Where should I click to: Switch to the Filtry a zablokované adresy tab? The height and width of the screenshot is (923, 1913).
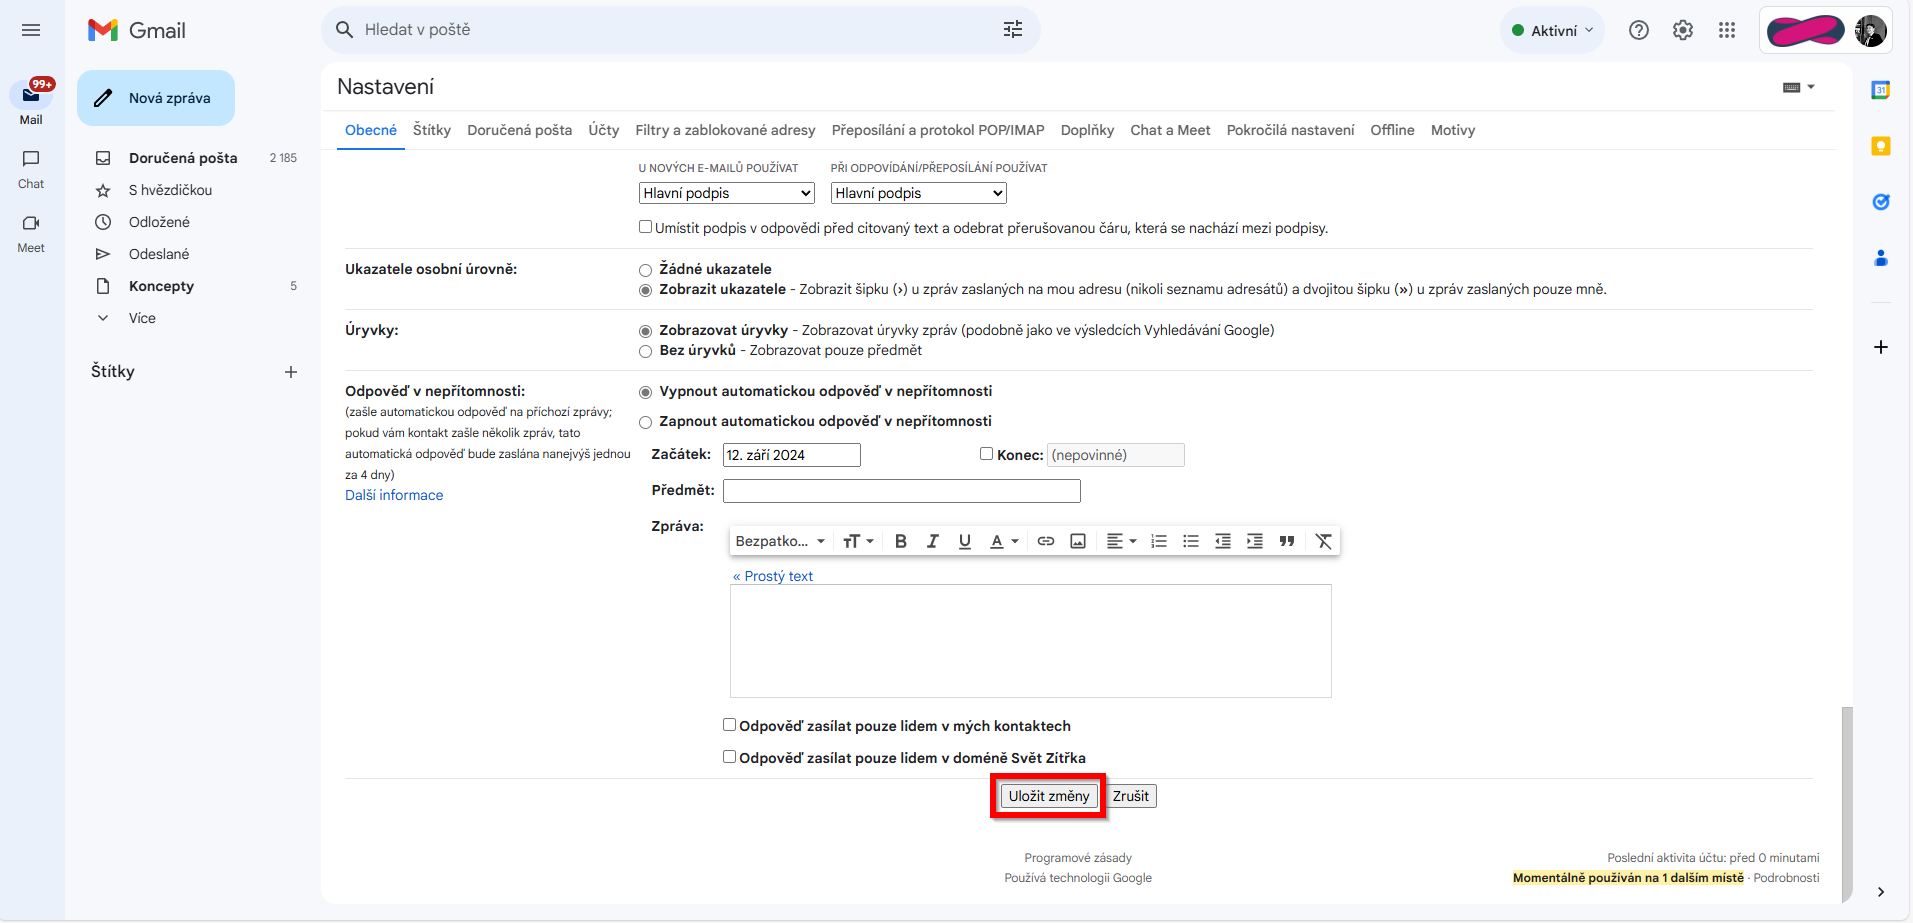(725, 130)
